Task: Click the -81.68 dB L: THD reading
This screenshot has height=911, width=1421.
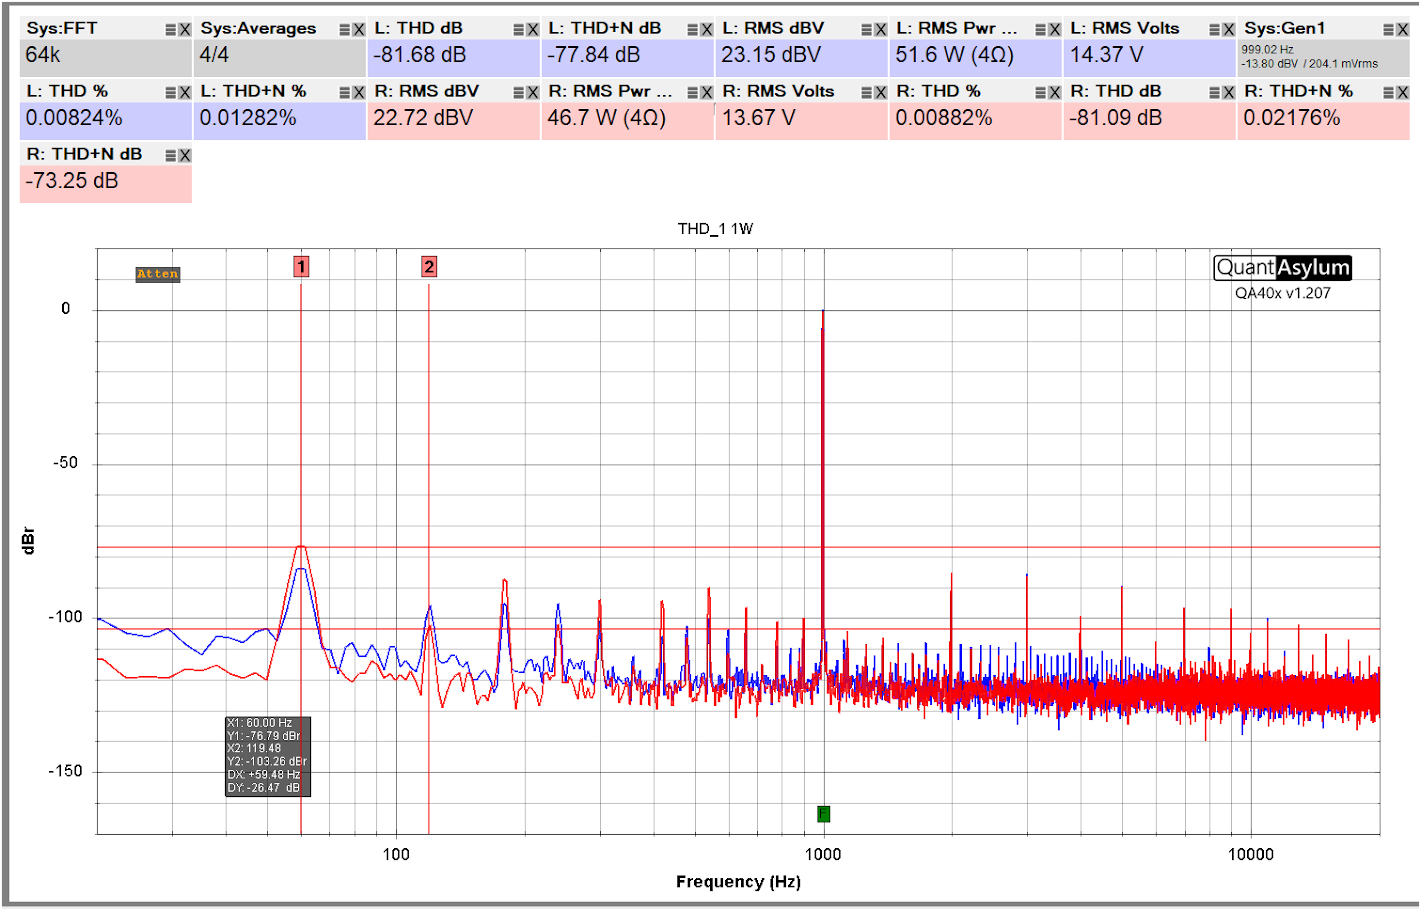Action: 420,55
